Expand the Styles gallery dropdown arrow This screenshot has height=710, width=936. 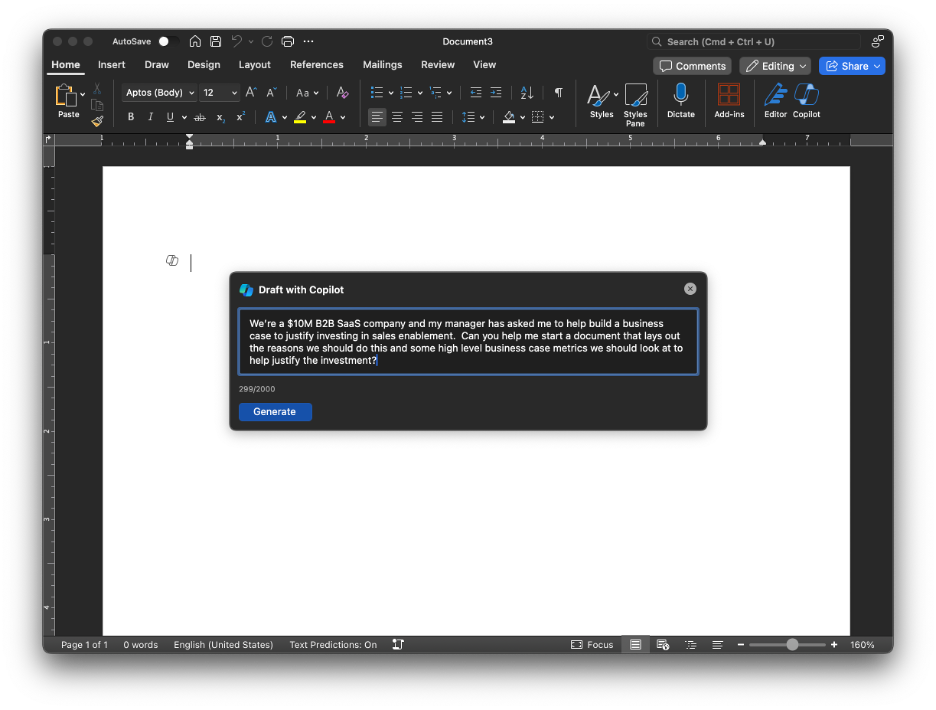pyautogui.click(x=616, y=94)
